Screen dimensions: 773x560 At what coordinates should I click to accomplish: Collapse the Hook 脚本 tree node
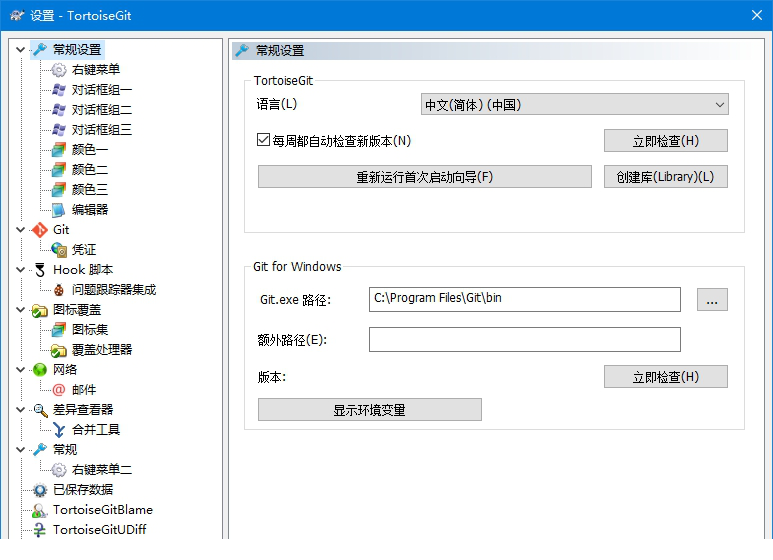coord(20,270)
